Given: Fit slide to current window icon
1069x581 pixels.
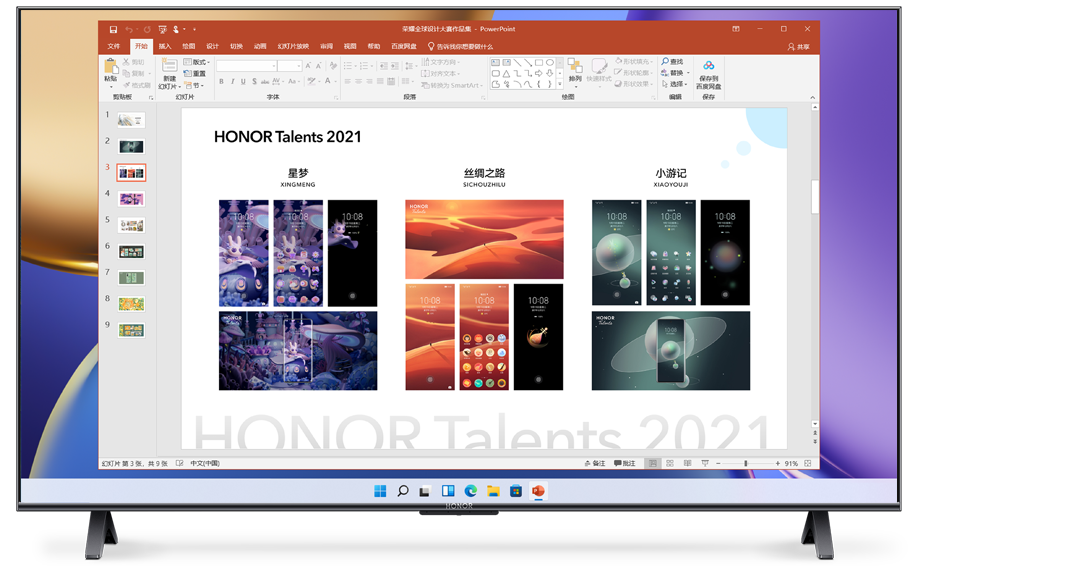Looking at the screenshot, I should click(808, 463).
